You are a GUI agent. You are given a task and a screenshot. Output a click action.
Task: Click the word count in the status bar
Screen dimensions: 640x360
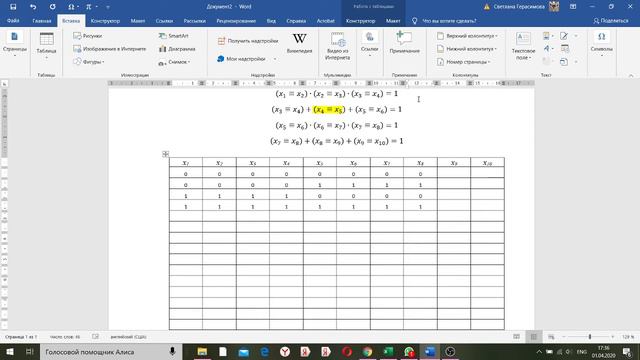tap(65, 337)
